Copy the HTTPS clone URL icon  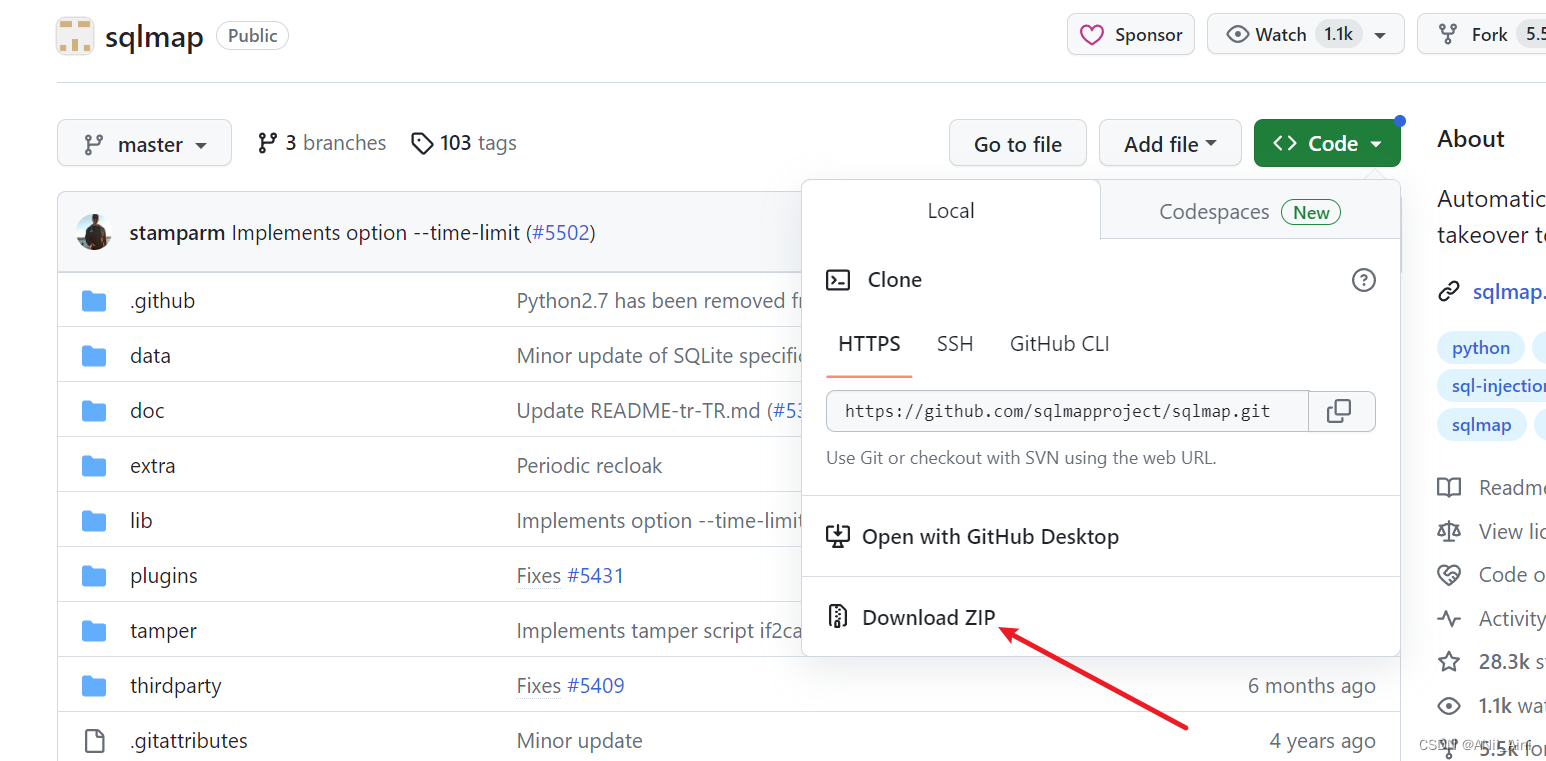(1339, 411)
